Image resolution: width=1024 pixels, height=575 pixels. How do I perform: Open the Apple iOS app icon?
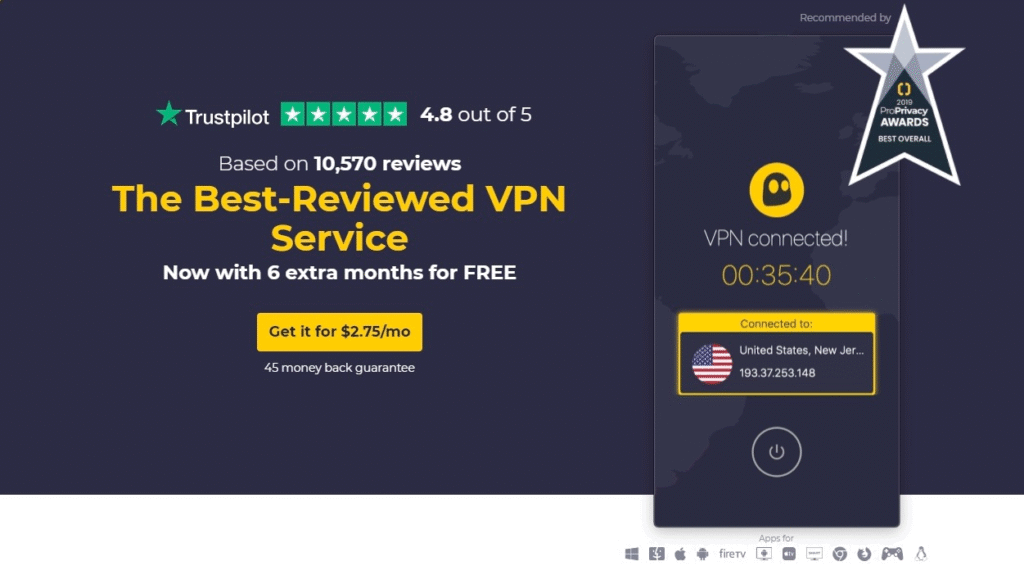pyautogui.click(x=680, y=554)
